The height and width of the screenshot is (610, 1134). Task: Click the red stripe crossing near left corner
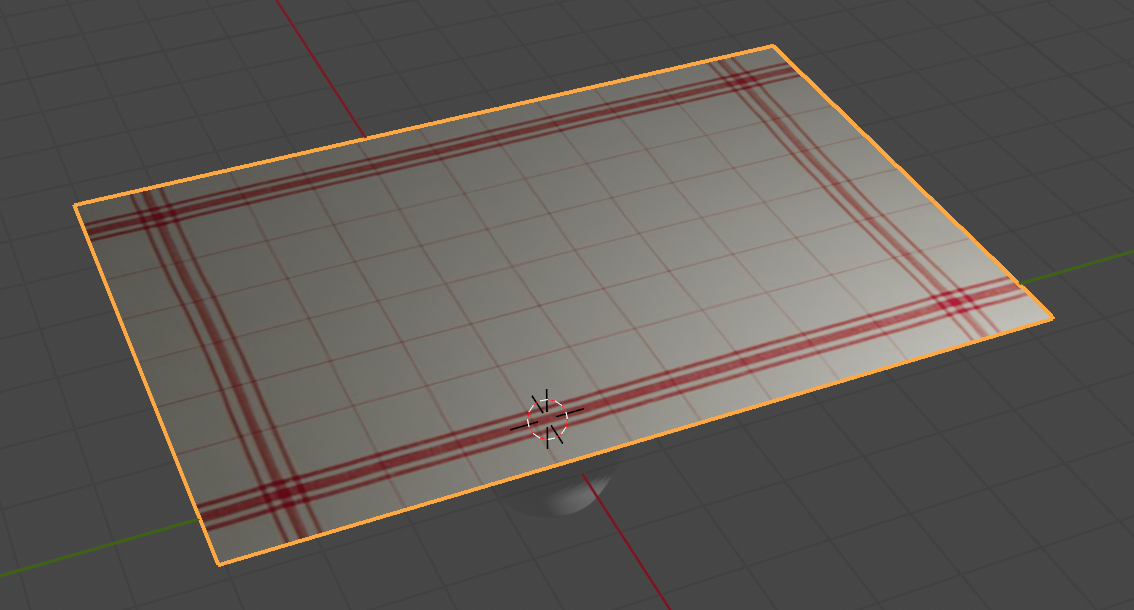point(155,213)
